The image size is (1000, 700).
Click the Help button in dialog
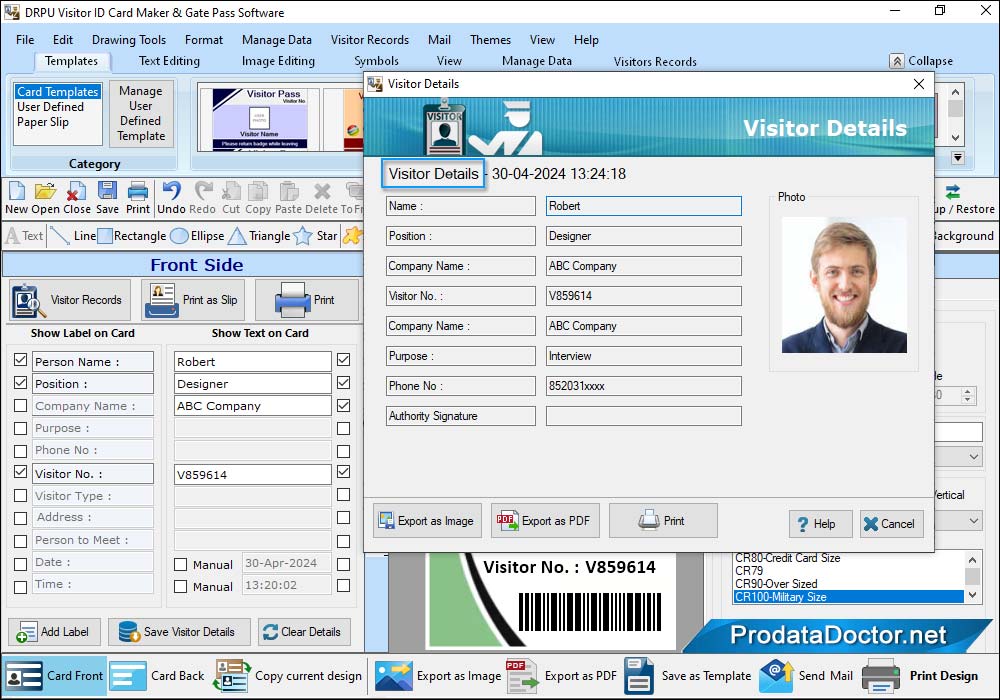pyautogui.click(x=820, y=524)
